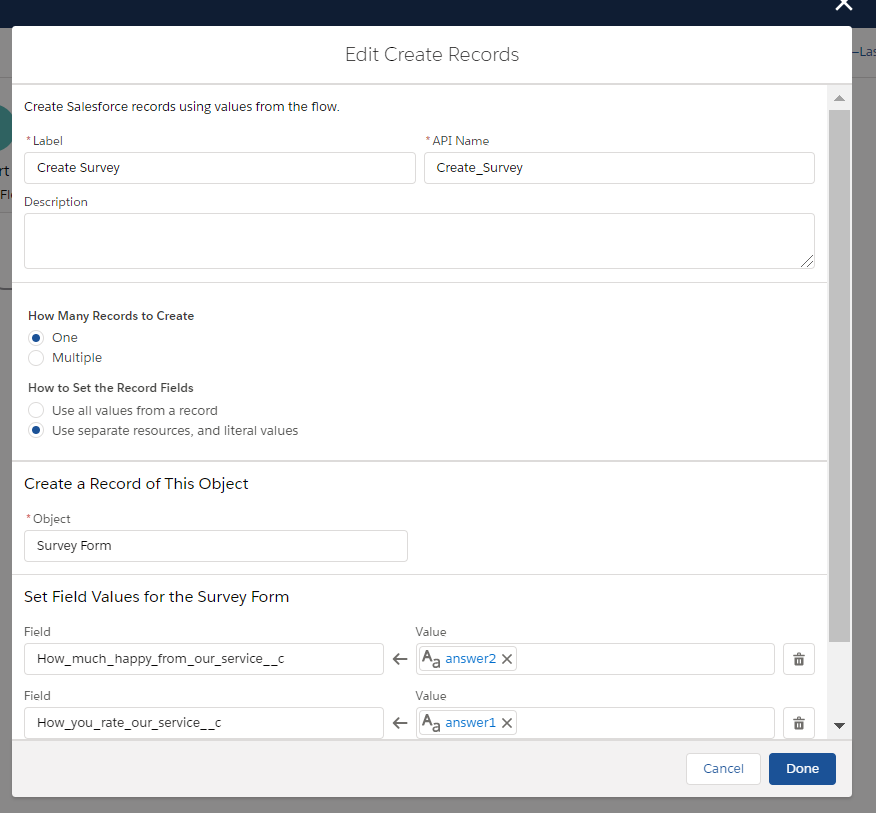This screenshot has height=813, width=876.
Task: Click the scrollbar up arrow
Action: click(839, 98)
